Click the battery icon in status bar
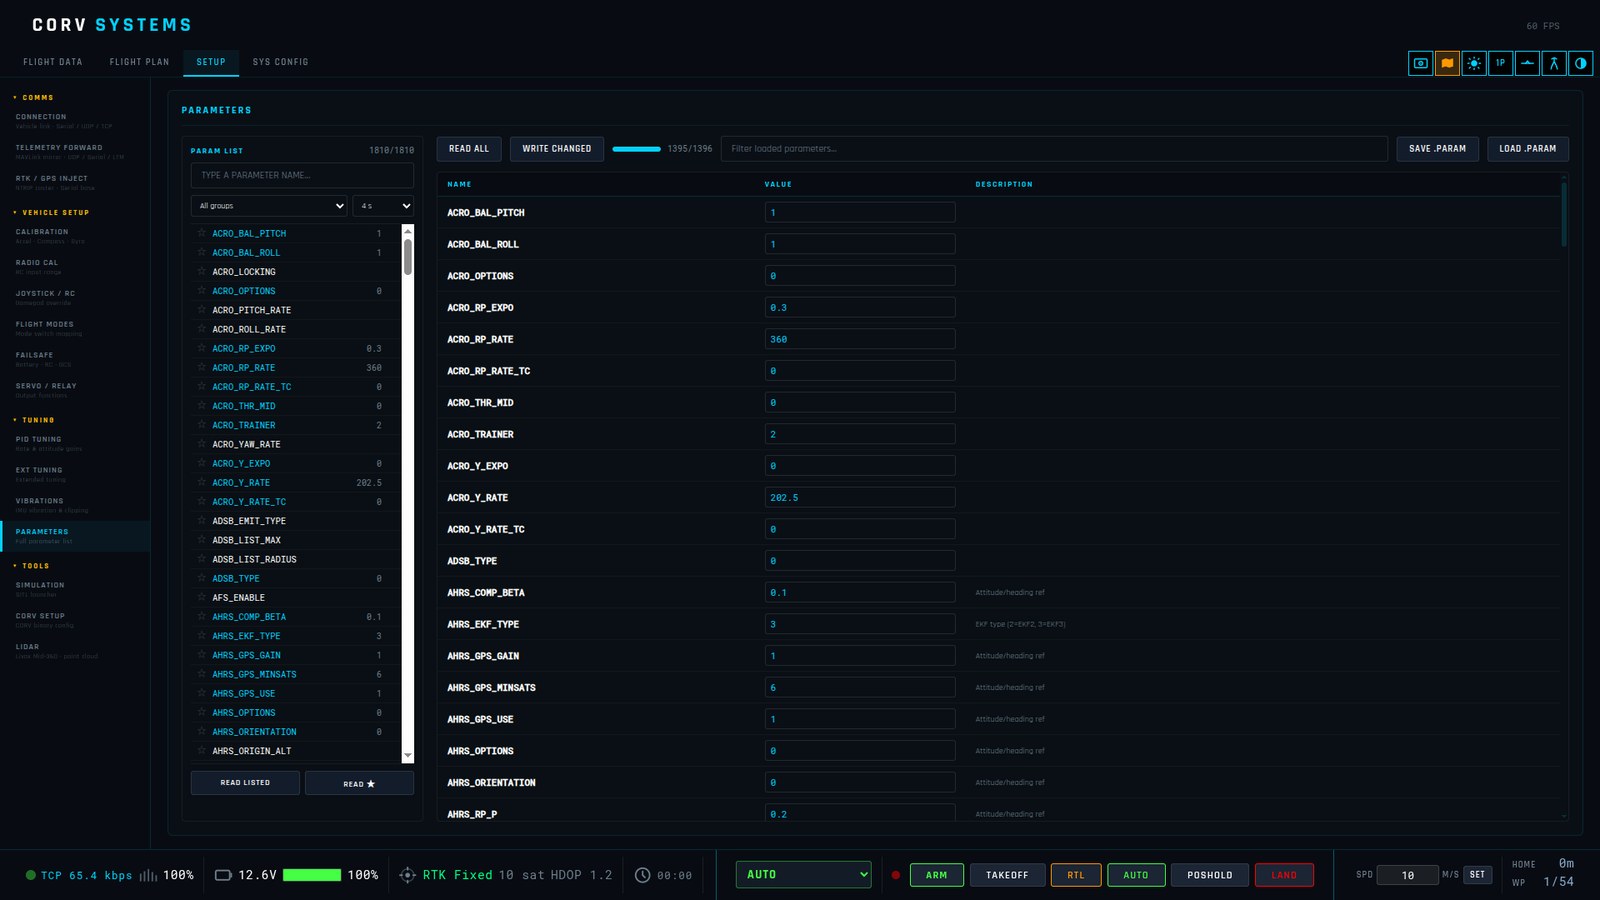Screen dimensions: 1600x900 [224, 875]
